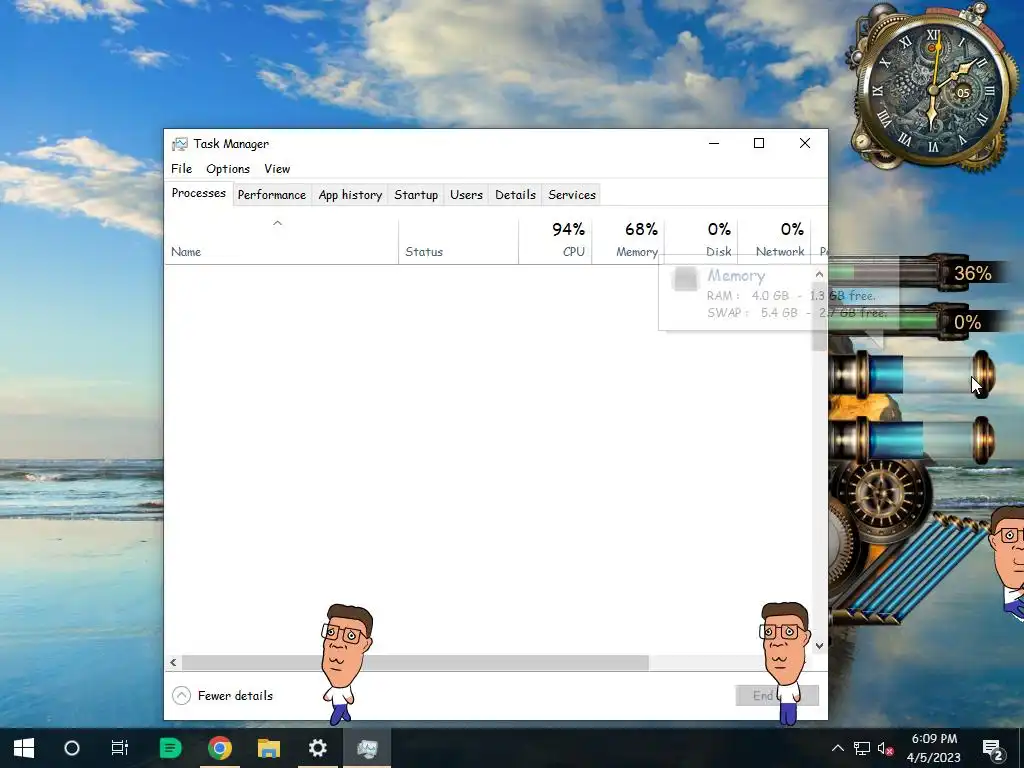1024x768 pixels.
Task: Open the network status tray icon
Action: (861, 748)
